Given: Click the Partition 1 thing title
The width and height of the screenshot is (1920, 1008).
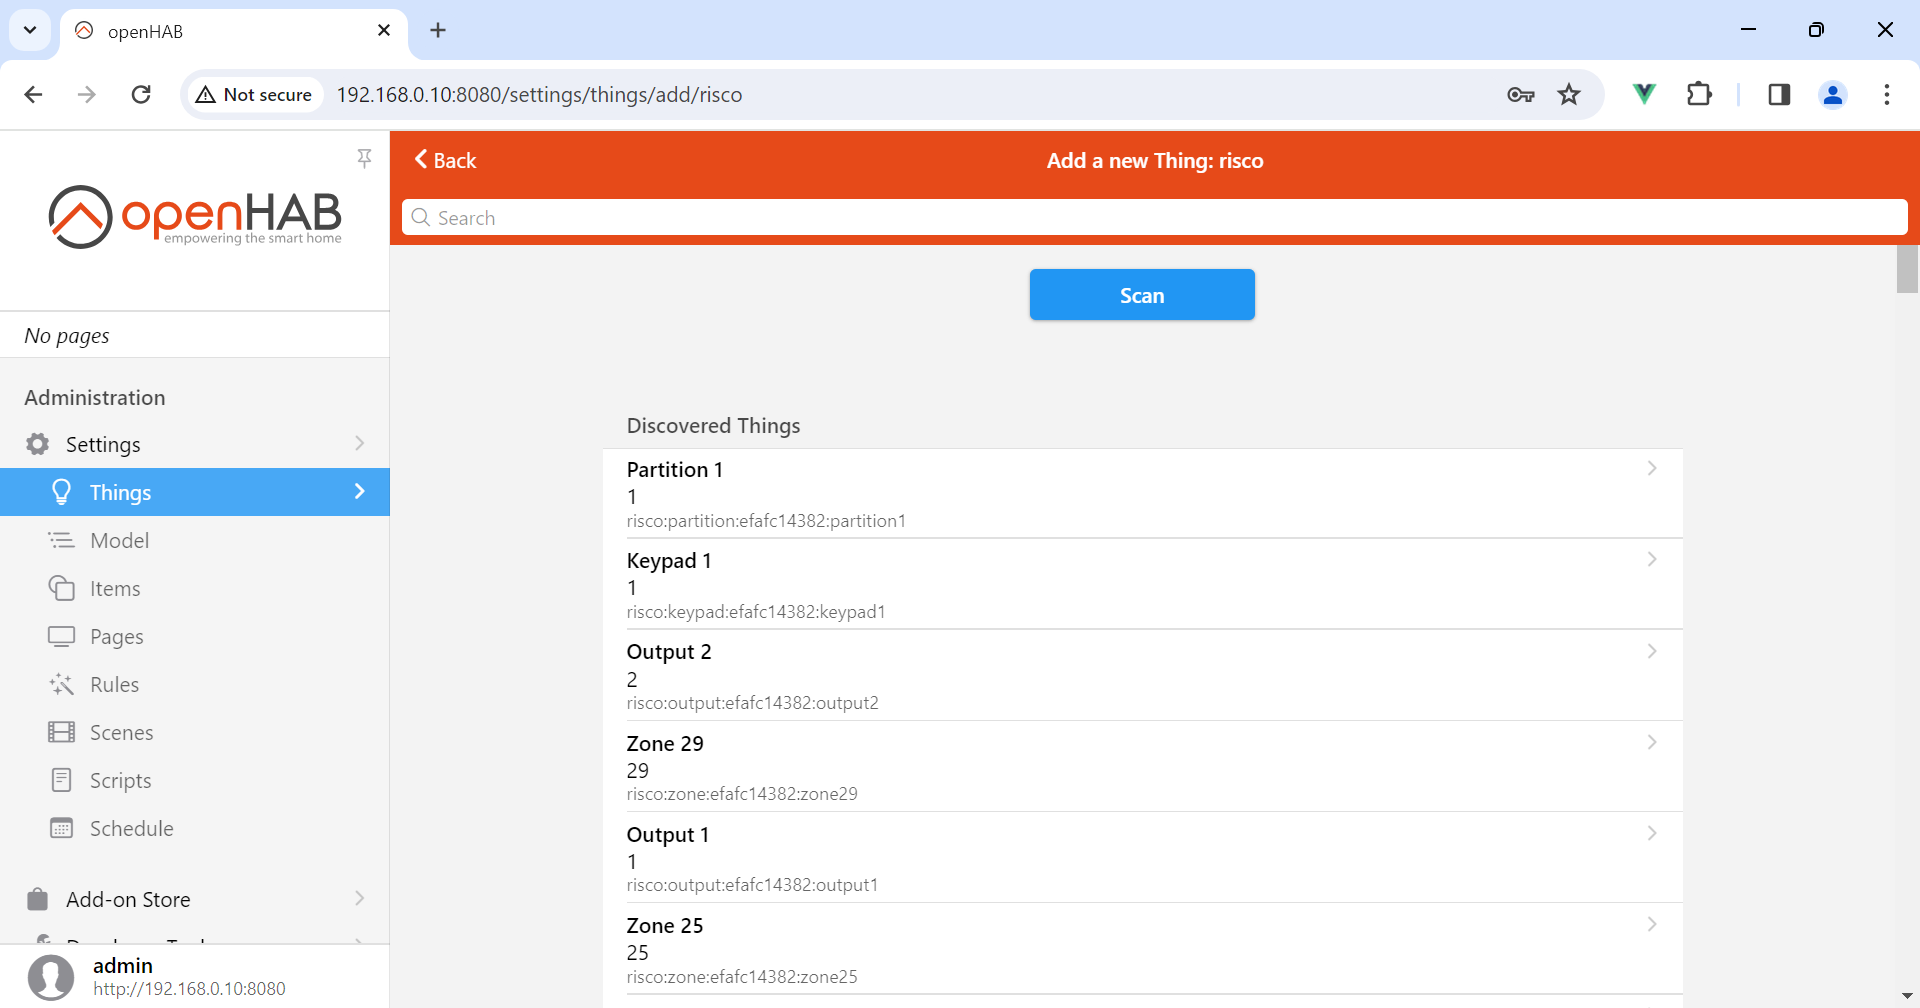Looking at the screenshot, I should tap(674, 469).
